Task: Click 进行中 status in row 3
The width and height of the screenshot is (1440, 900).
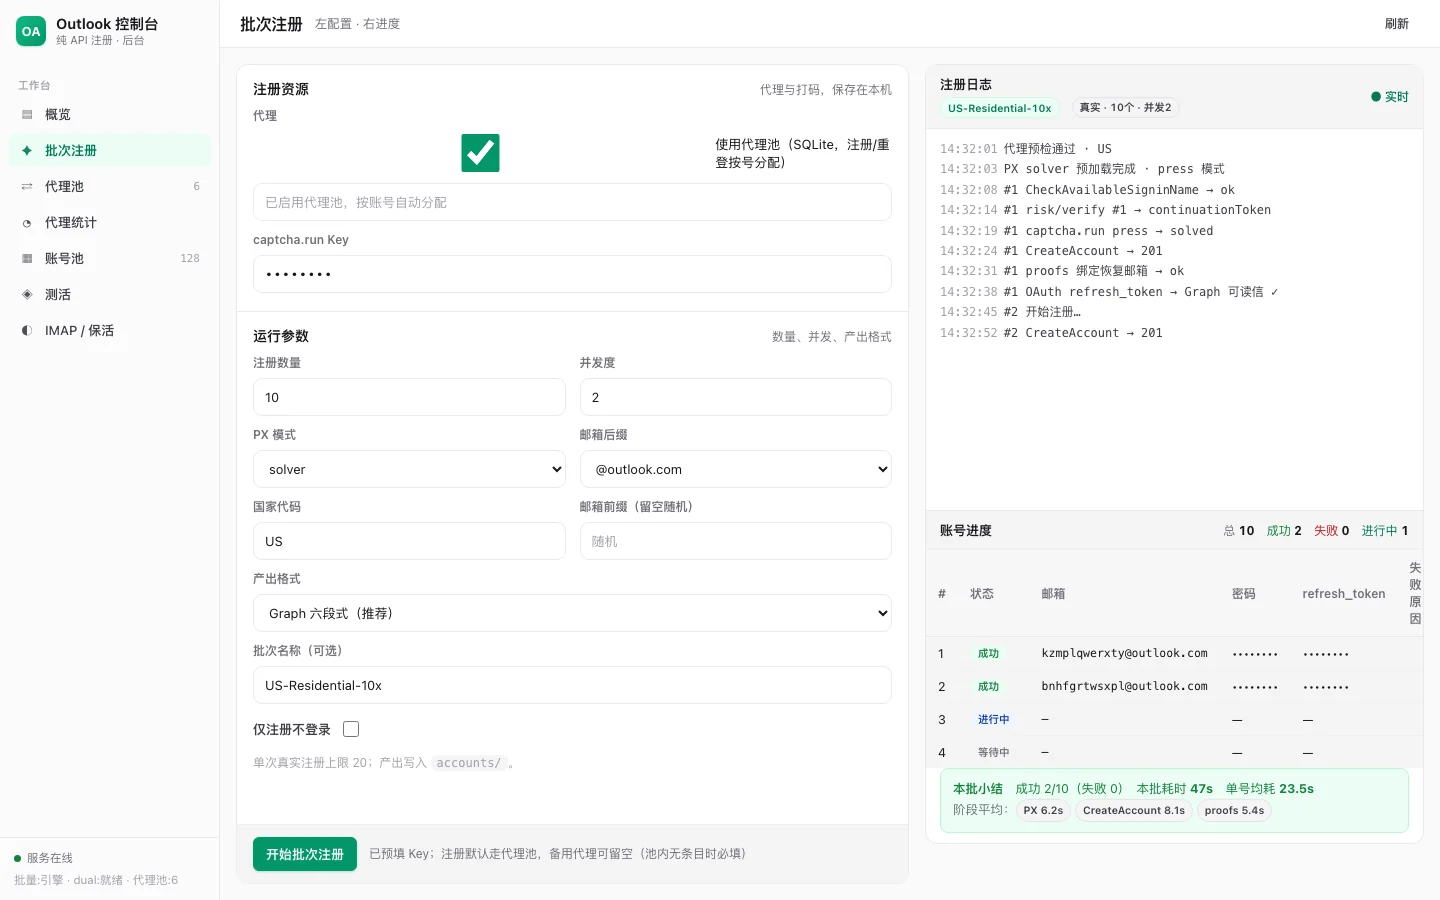Action: pos(993,720)
